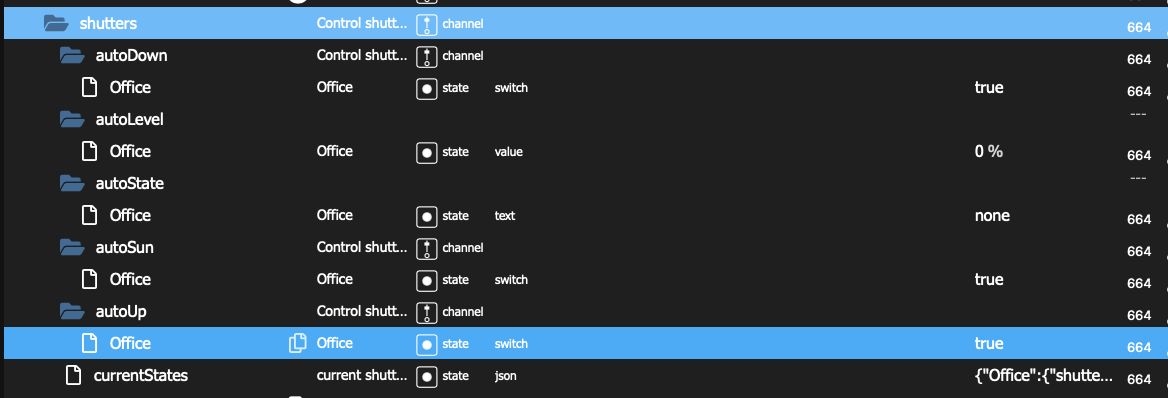Image resolution: width=1168 pixels, height=398 pixels.
Task: Collapse the autoDown folder icon
Action: pyautogui.click(x=72, y=55)
